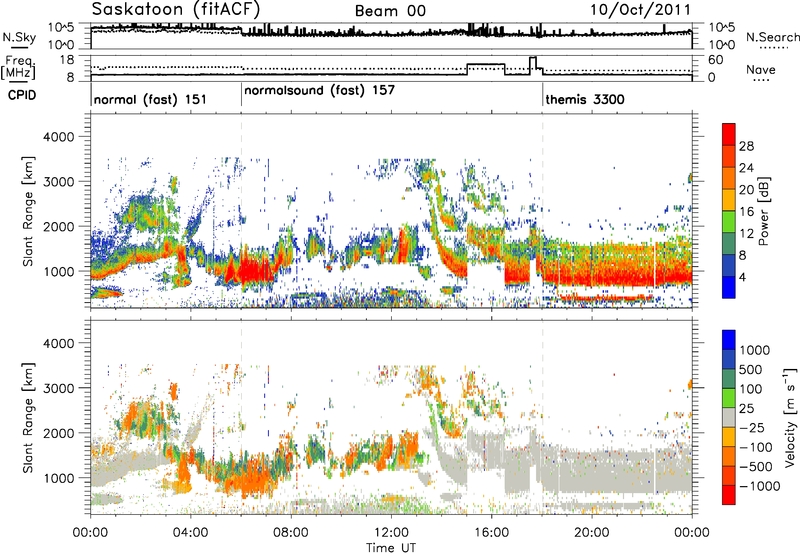The height and width of the screenshot is (554, 800).
Task: Click the 100 velocity colorbar tick label
Action: pyautogui.click(x=751, y=389)
